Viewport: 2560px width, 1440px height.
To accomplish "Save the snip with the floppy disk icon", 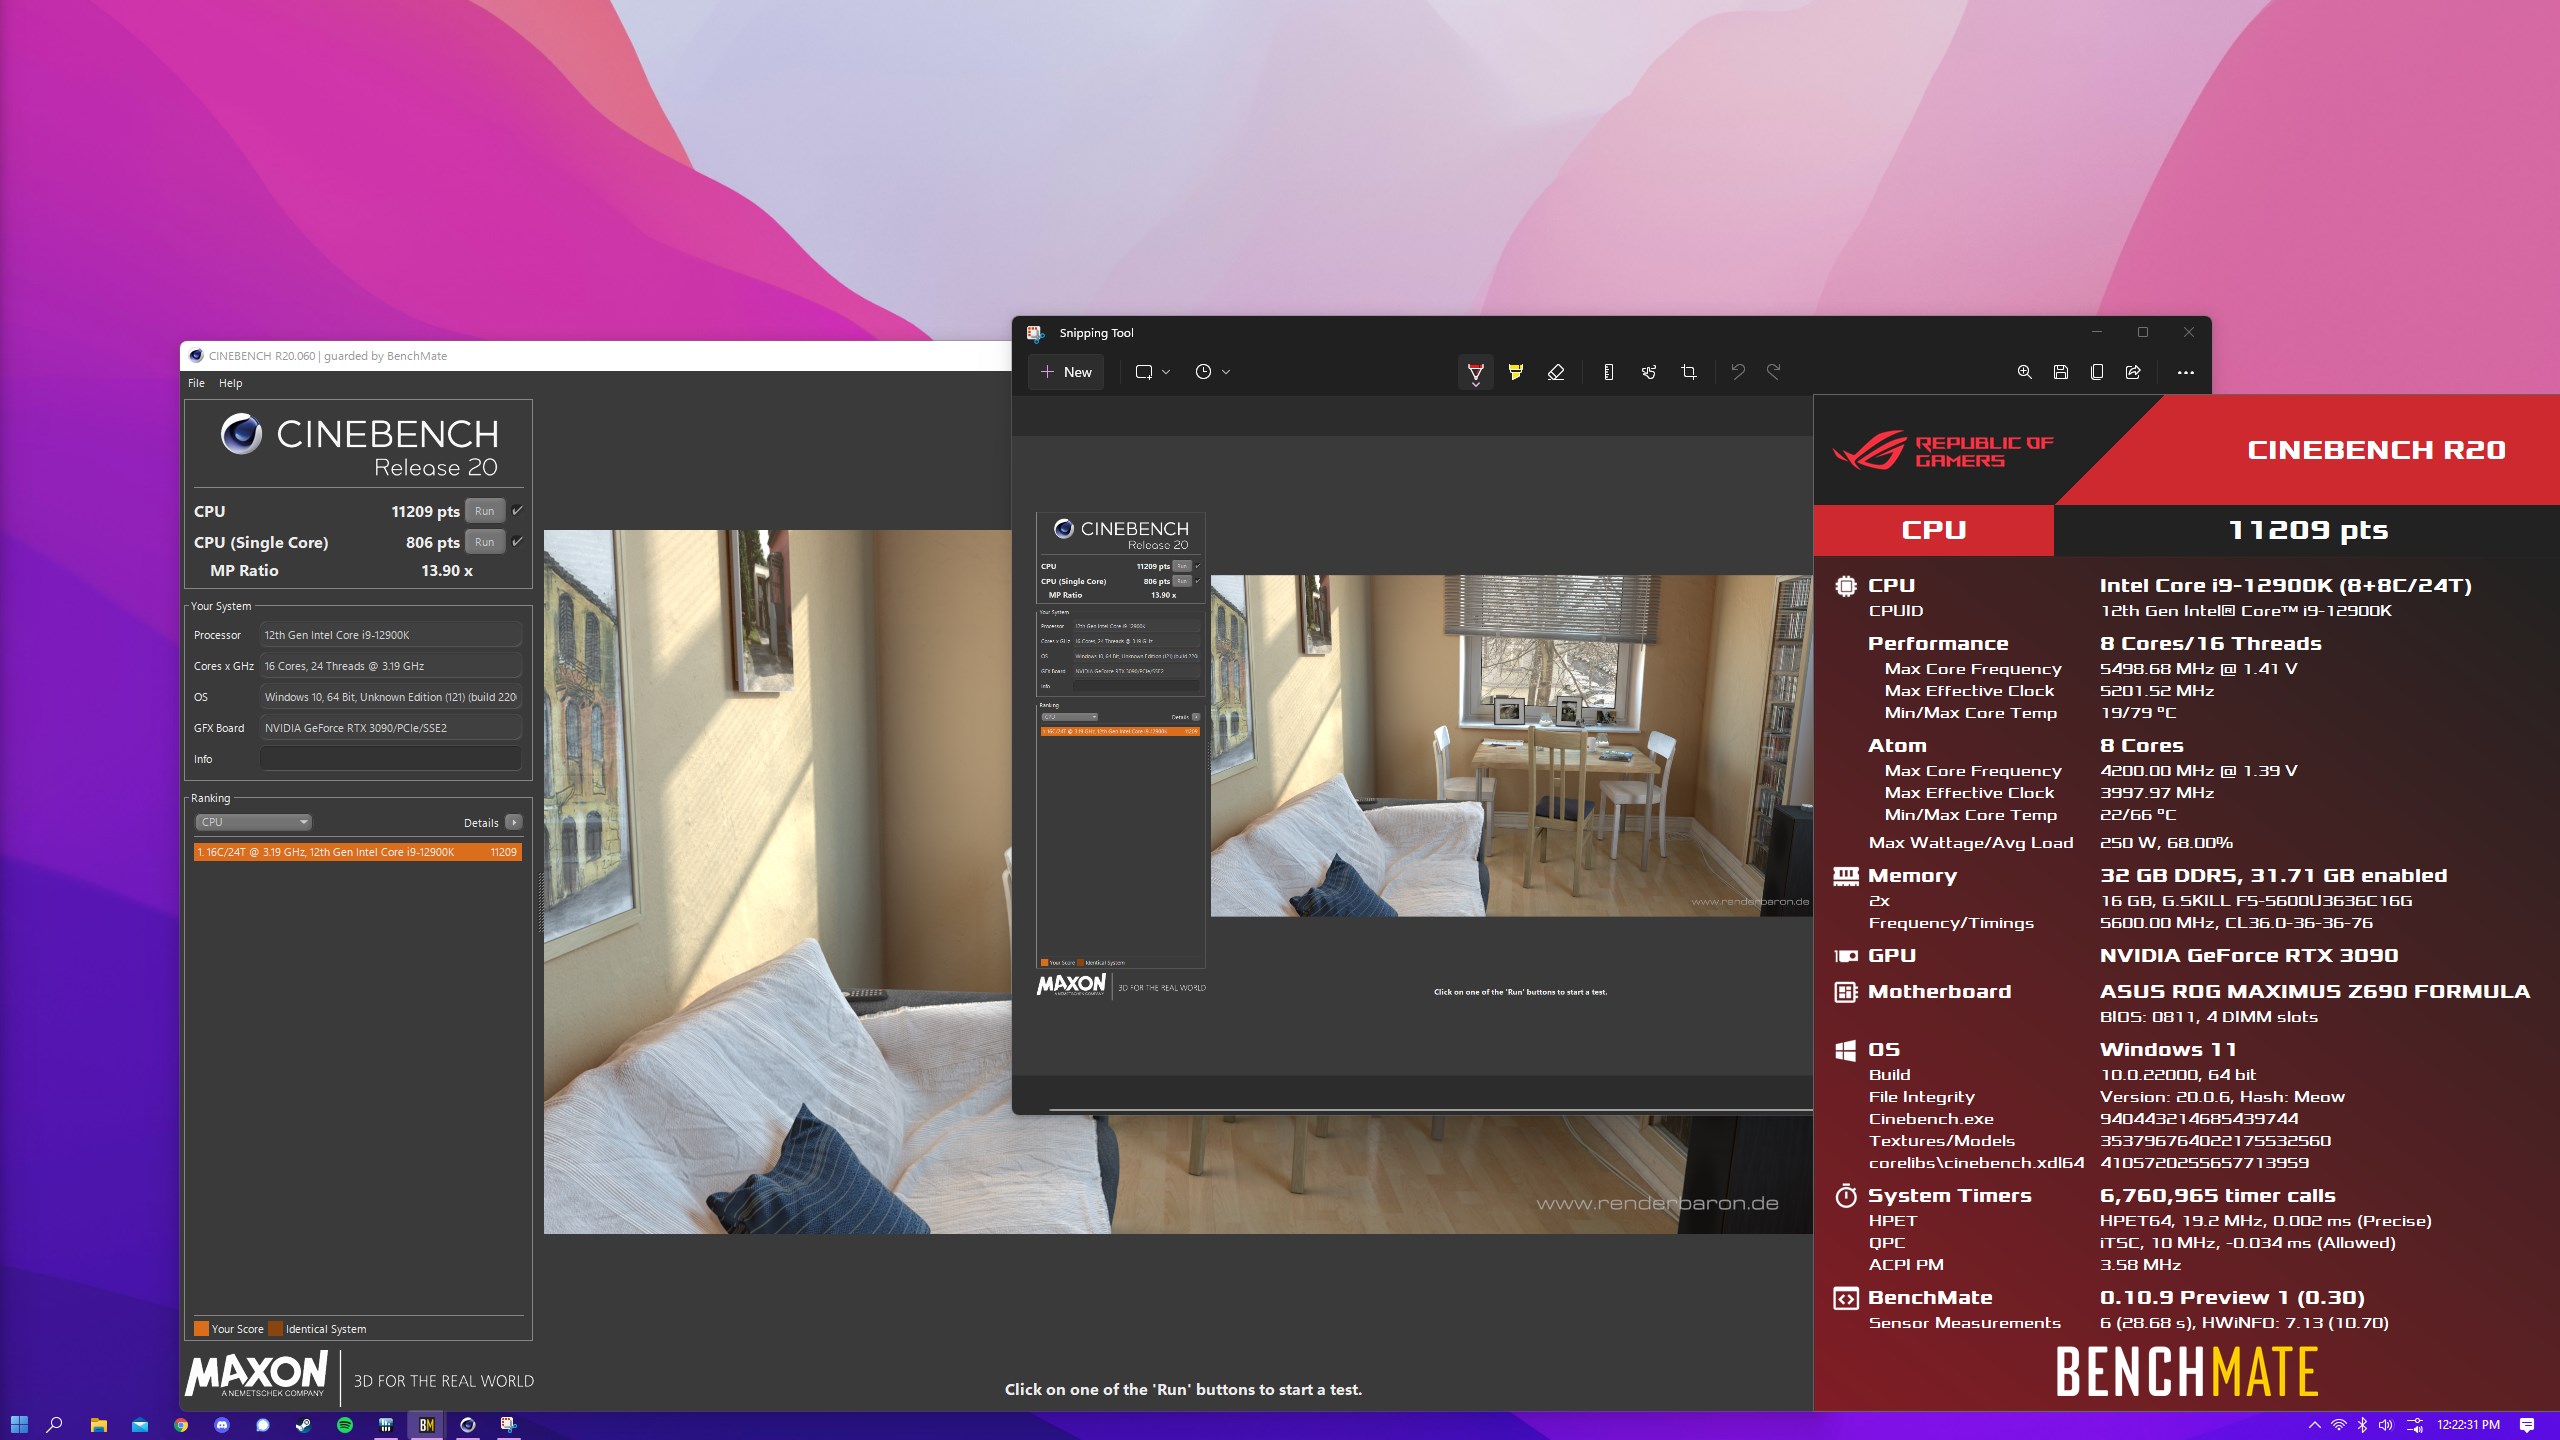I will (2061, 372).
